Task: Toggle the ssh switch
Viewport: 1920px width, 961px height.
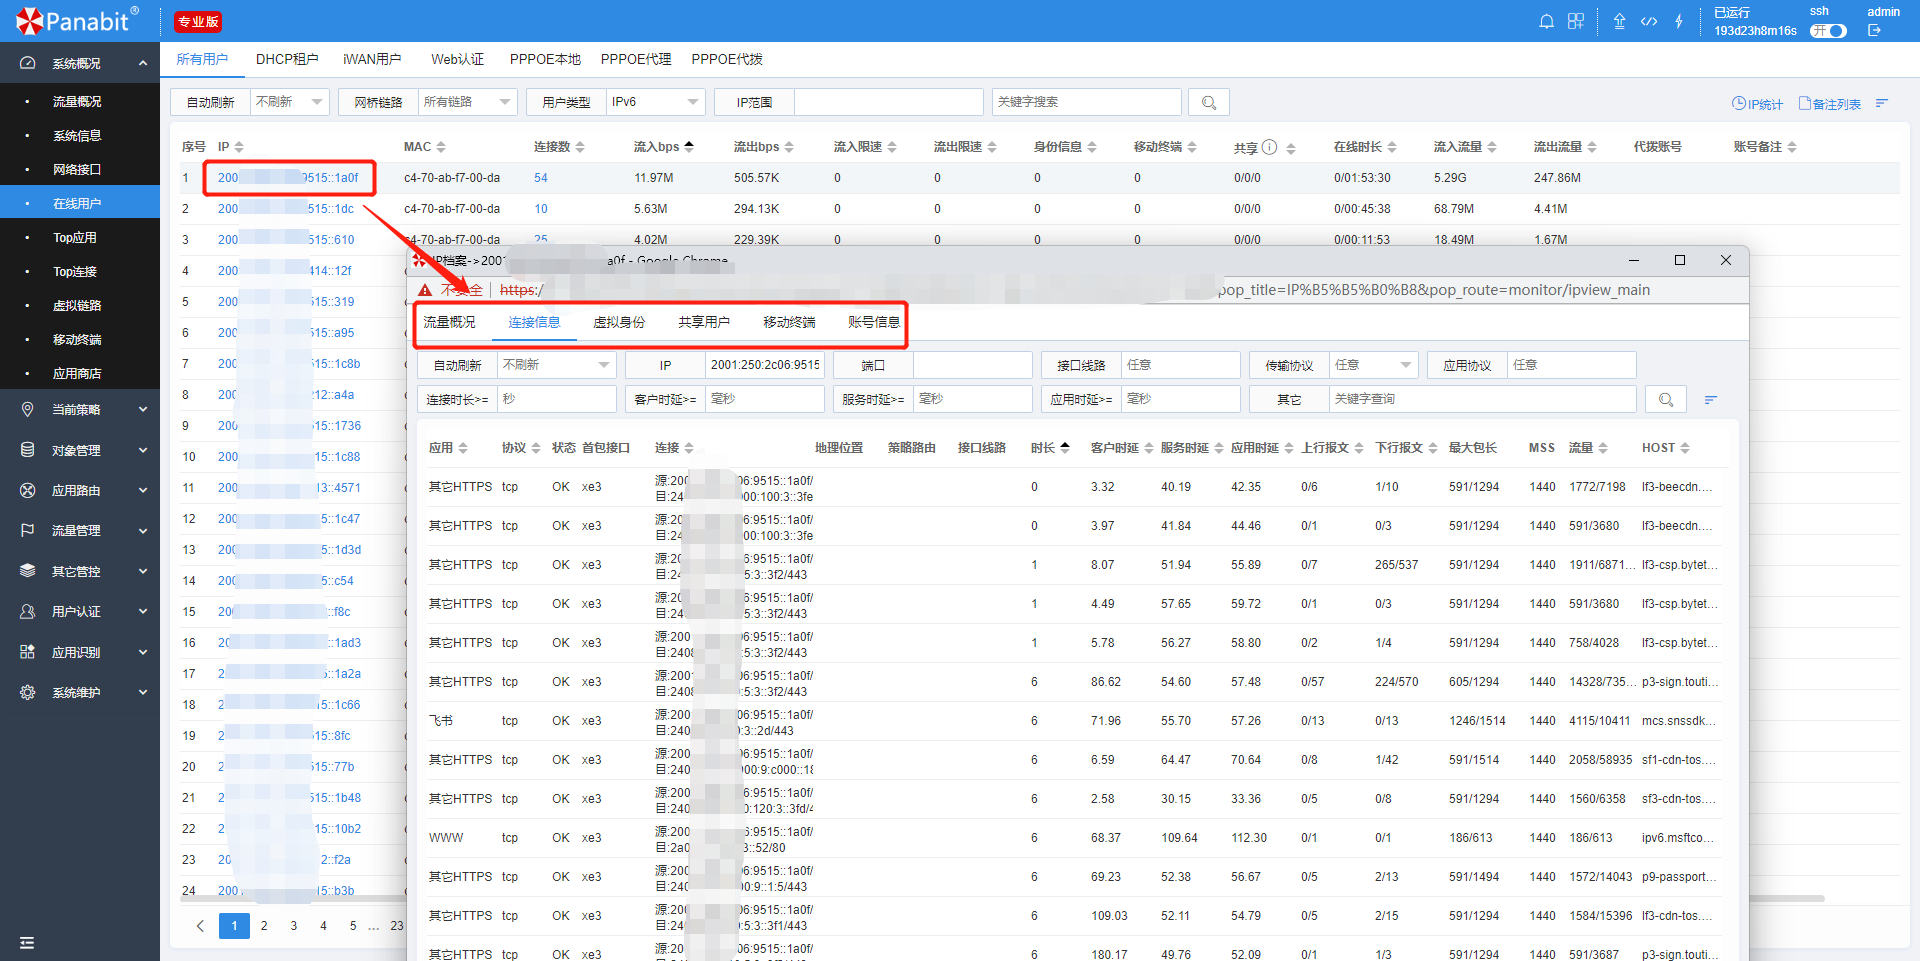Action: [1828, 31]
